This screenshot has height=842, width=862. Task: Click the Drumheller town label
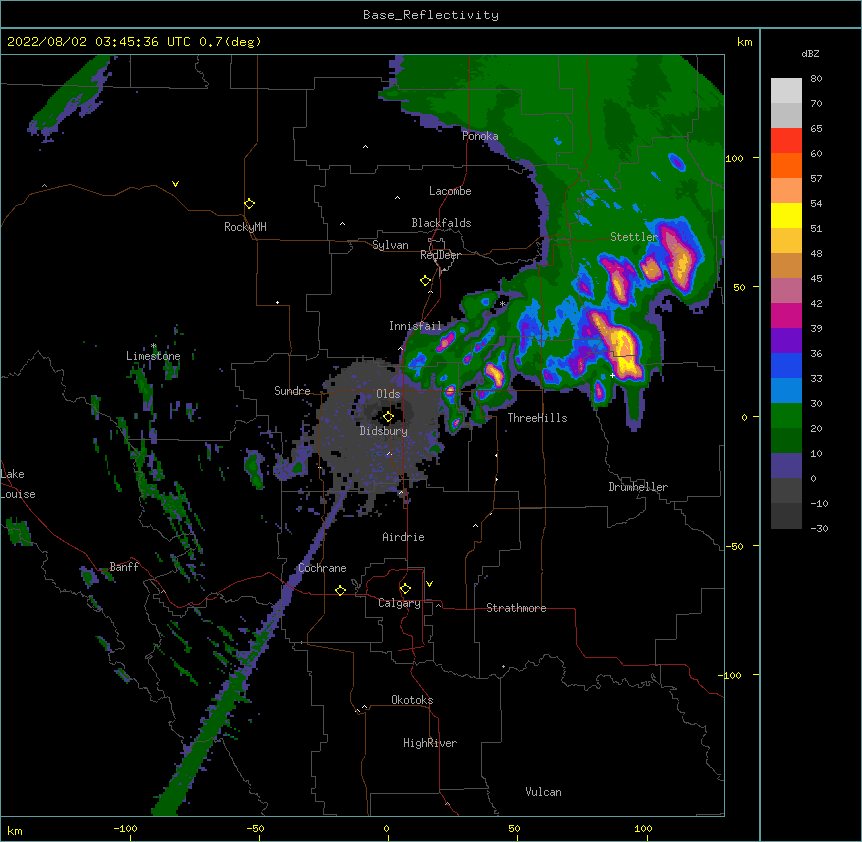pyautogui.click(x=638, y=487)
